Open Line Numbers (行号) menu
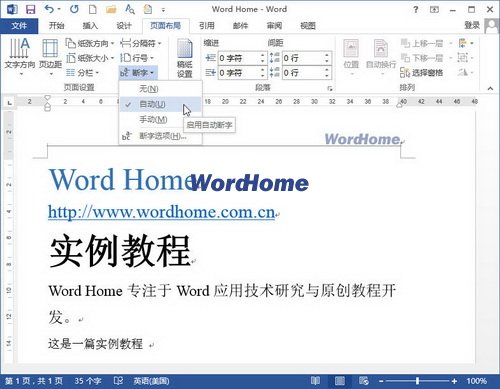The image size is (500, 389). pos(137,58)
